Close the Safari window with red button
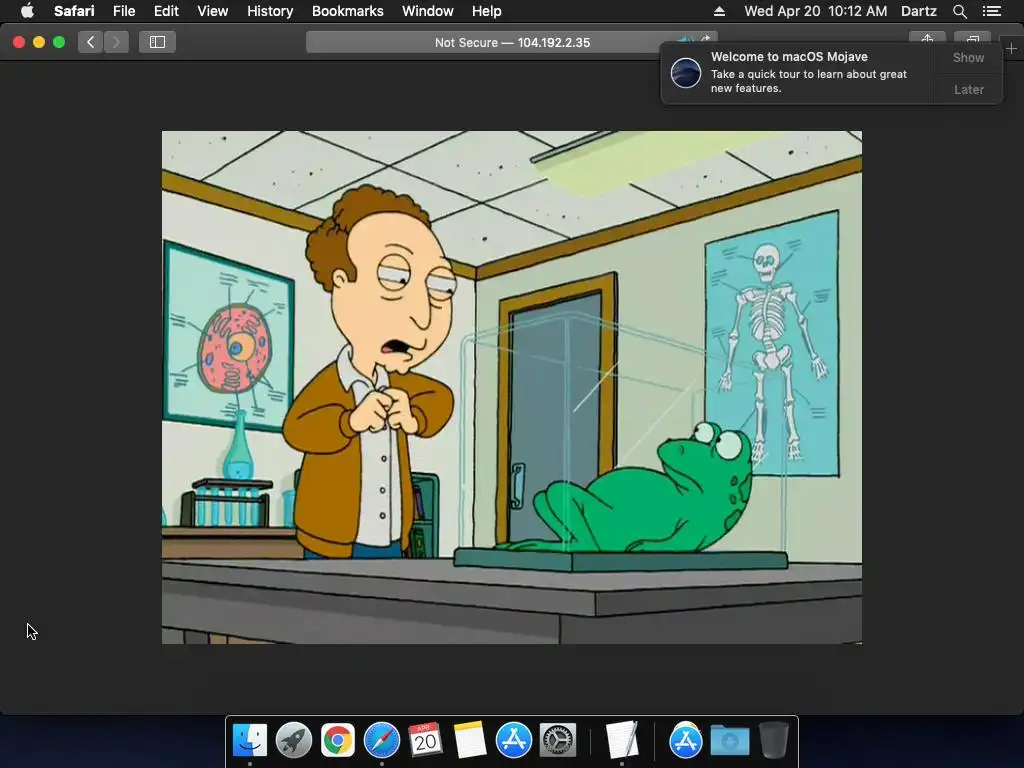Screen dimensions: 1024x768 click(19, 42)
